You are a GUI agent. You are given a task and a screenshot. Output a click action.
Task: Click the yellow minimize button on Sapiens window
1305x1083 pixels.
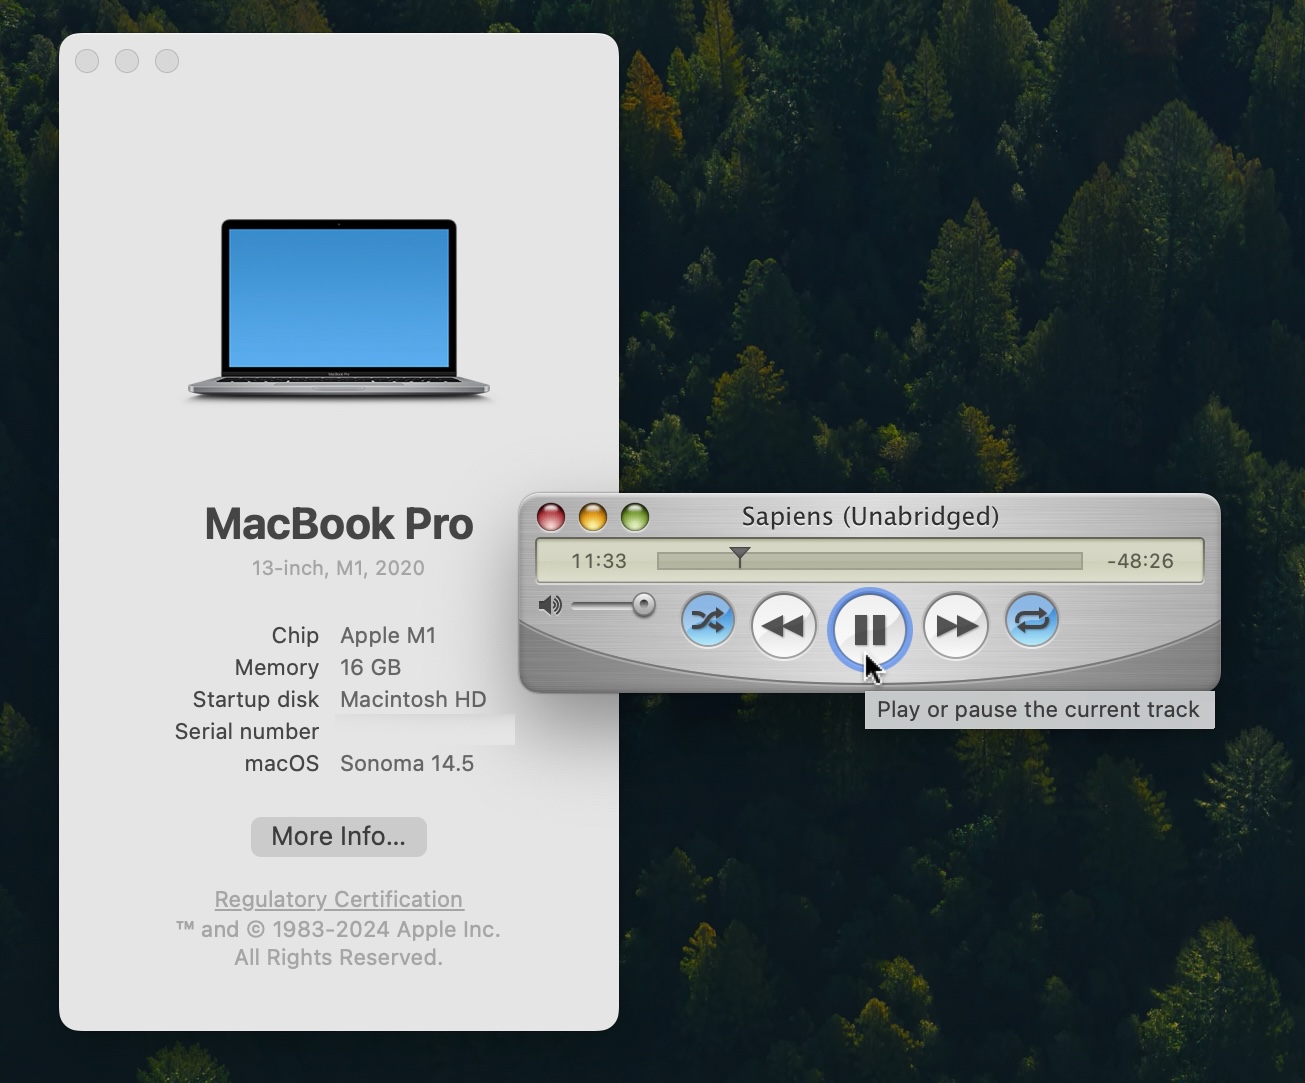click(x=593, y=517)
